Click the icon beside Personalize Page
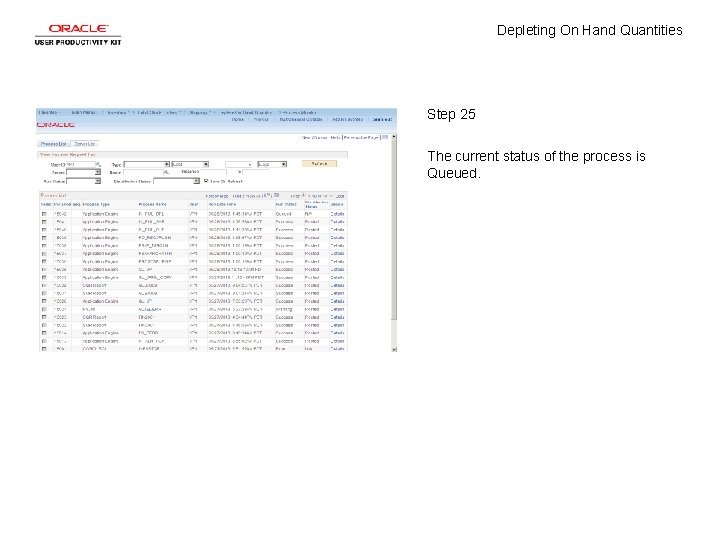 click(x=385, y=137)
